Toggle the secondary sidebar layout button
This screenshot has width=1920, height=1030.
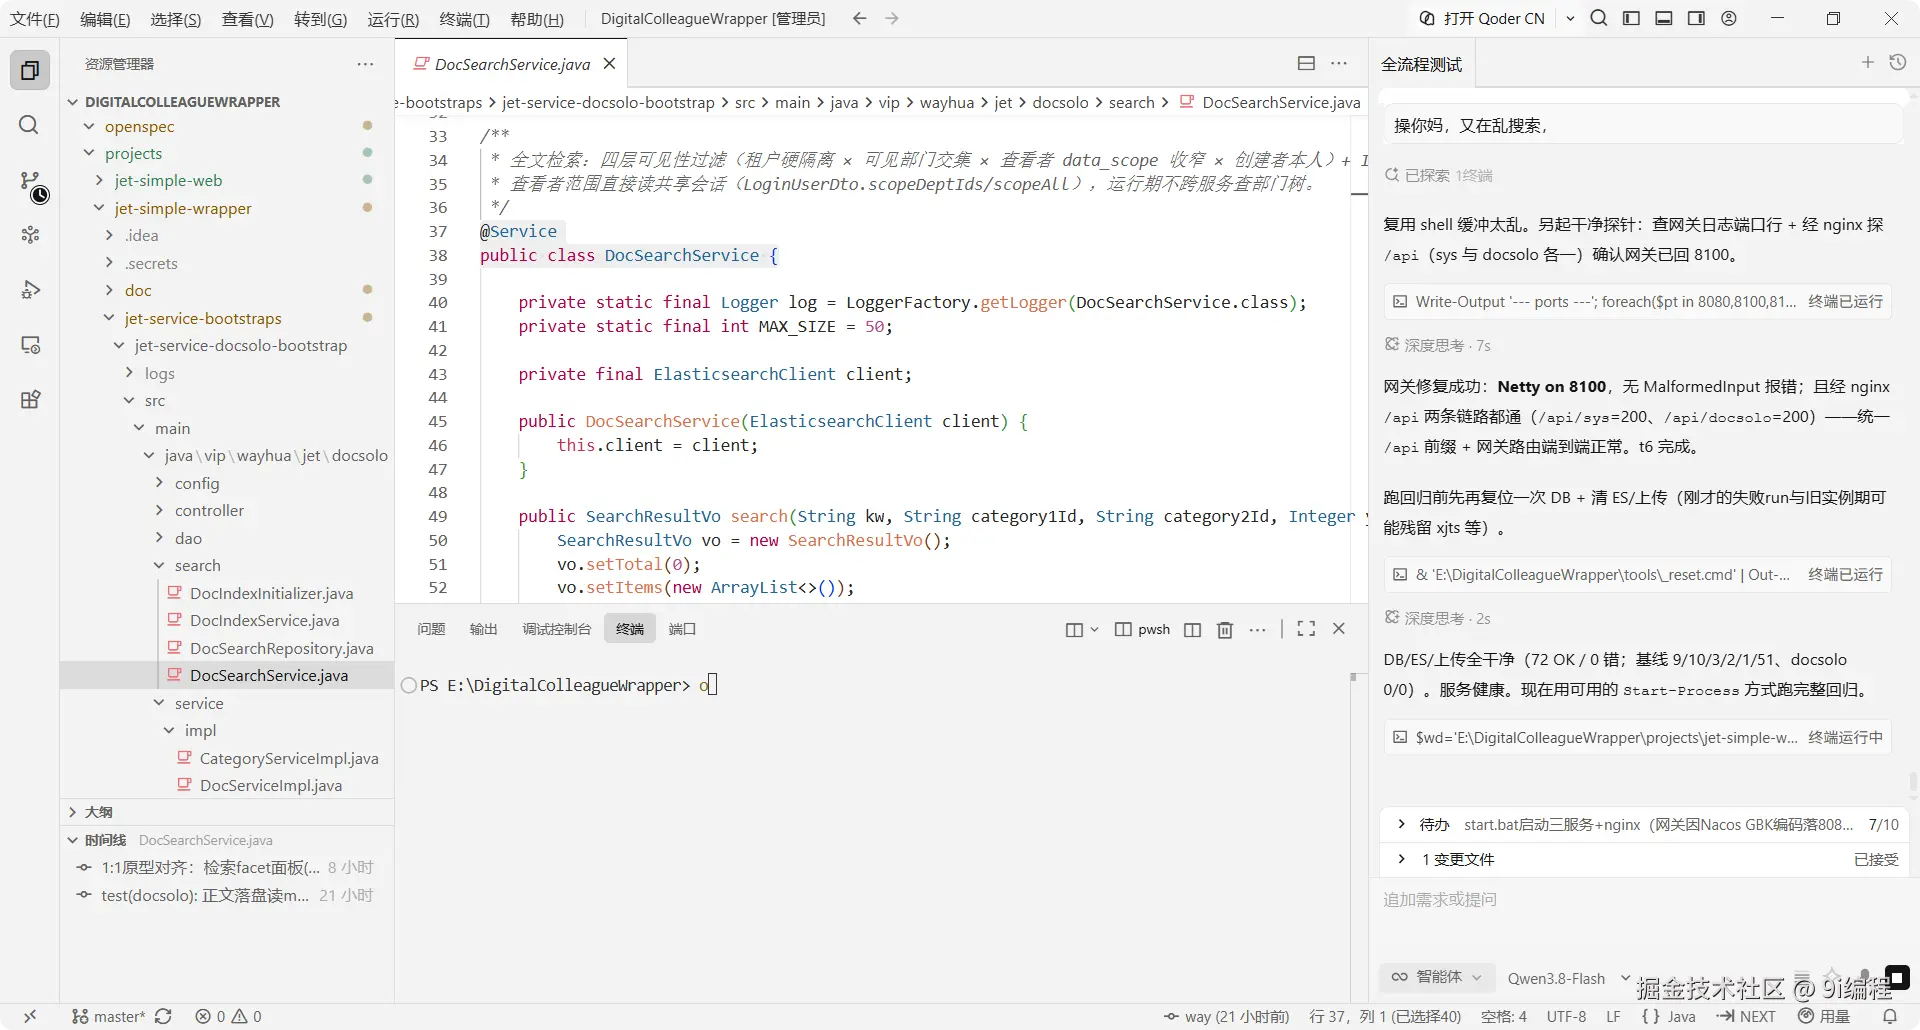click(1696, 18)
